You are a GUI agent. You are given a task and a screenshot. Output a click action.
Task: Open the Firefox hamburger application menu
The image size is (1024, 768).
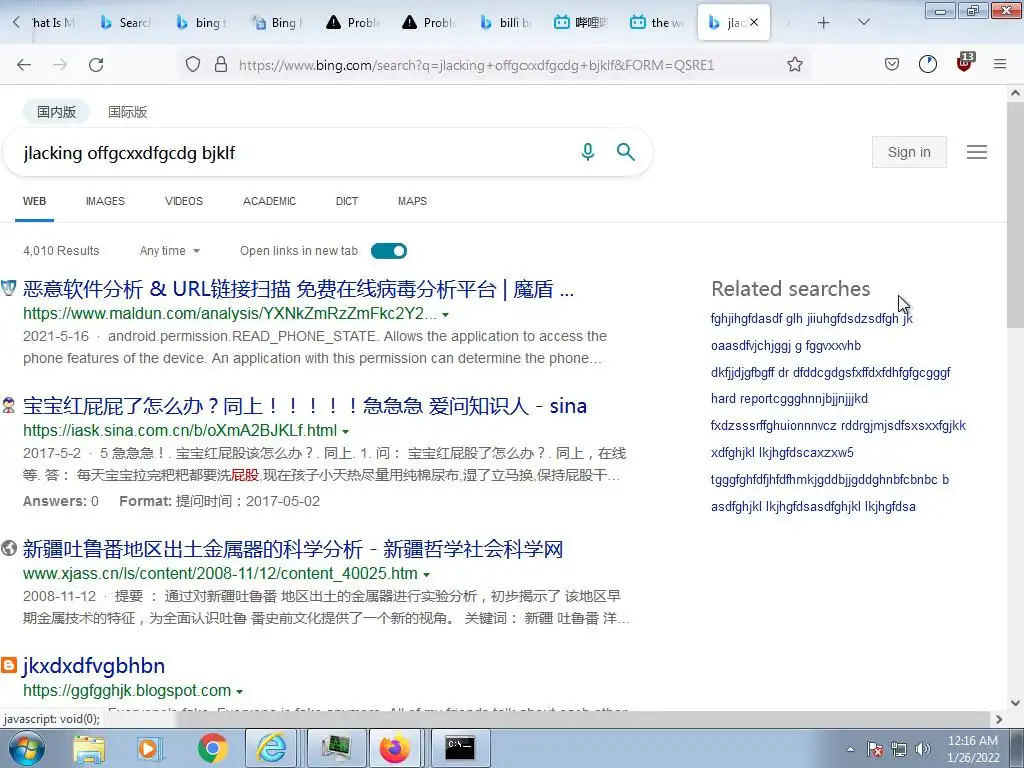(1000, 64)
